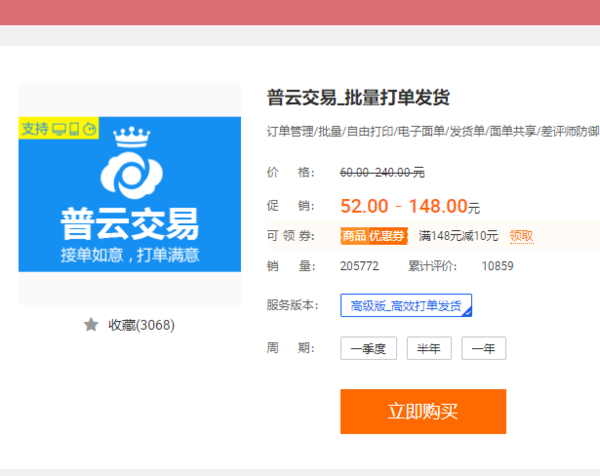Screen dimensions: 600x476
Task: Click the 商品优惠券 orange coupon tag
Action: click(x=374, y=236)
